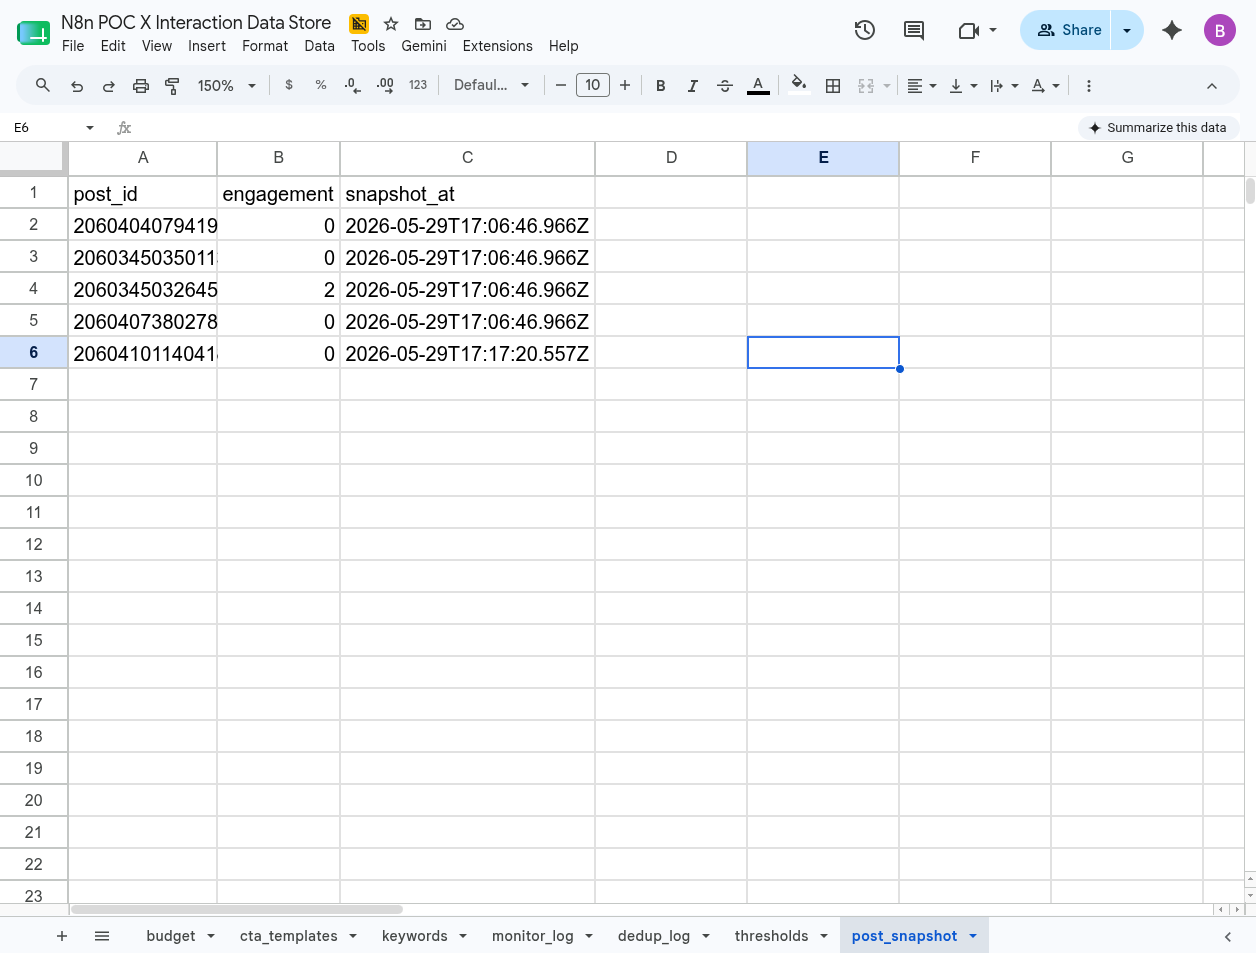Open the File menu
The image size is (1256, 953).
point(73,46)
